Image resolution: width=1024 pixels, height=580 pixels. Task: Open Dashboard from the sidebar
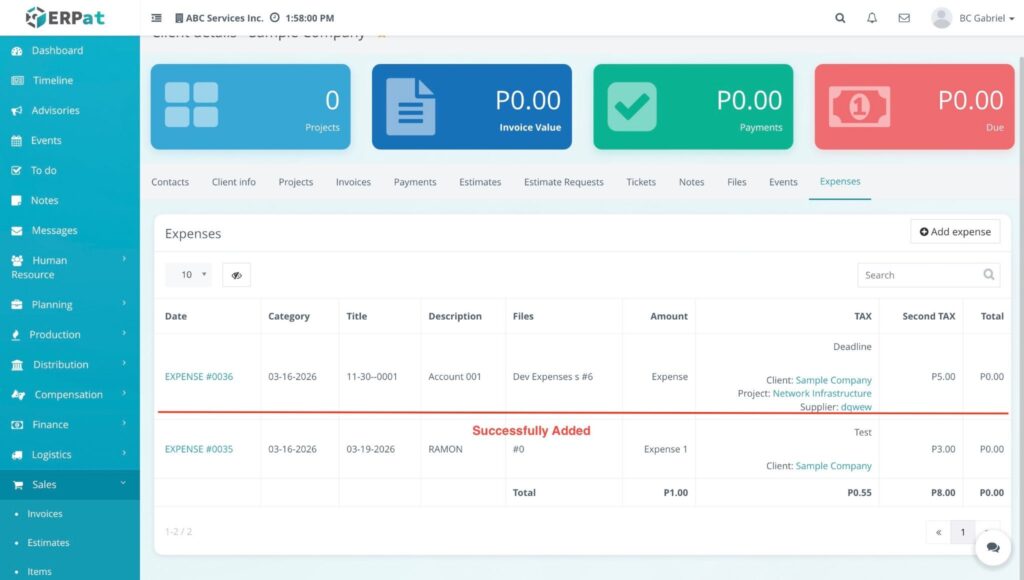pos(57,50)
